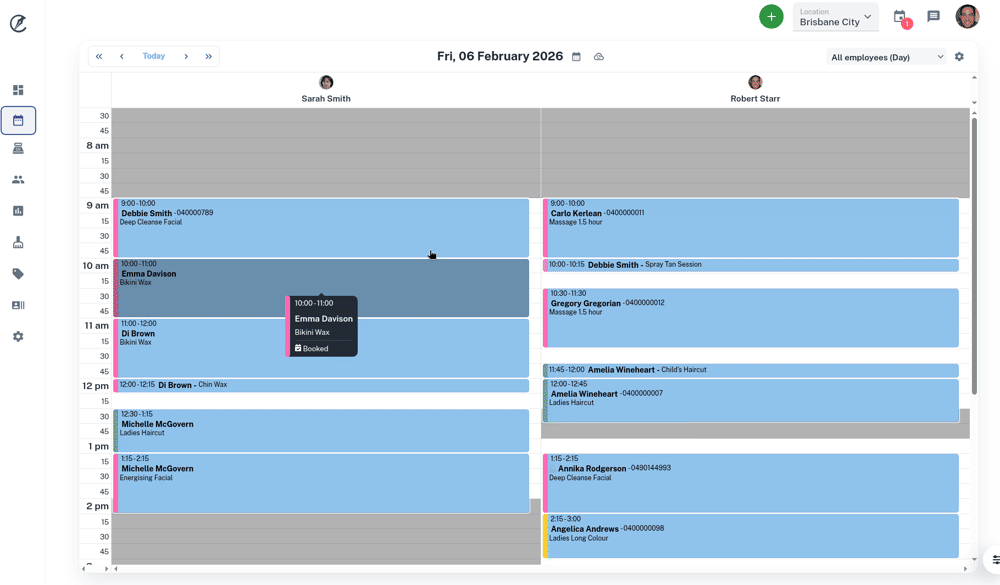
Task: Open Carlo Kerlean's massage appointment
Action: click(x=750, y=228)
